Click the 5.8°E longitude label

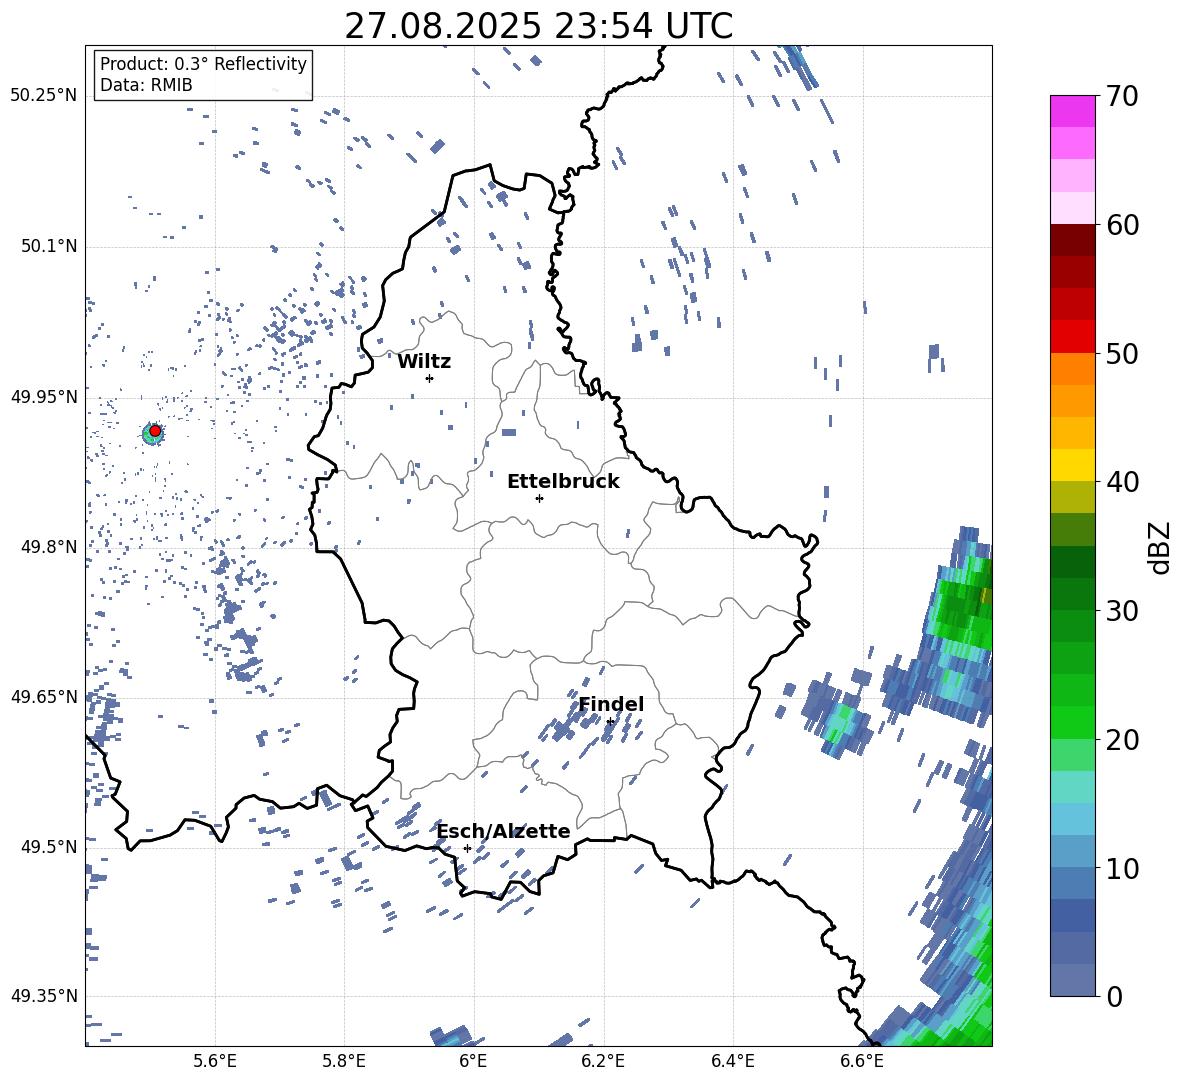point(344,1062)
